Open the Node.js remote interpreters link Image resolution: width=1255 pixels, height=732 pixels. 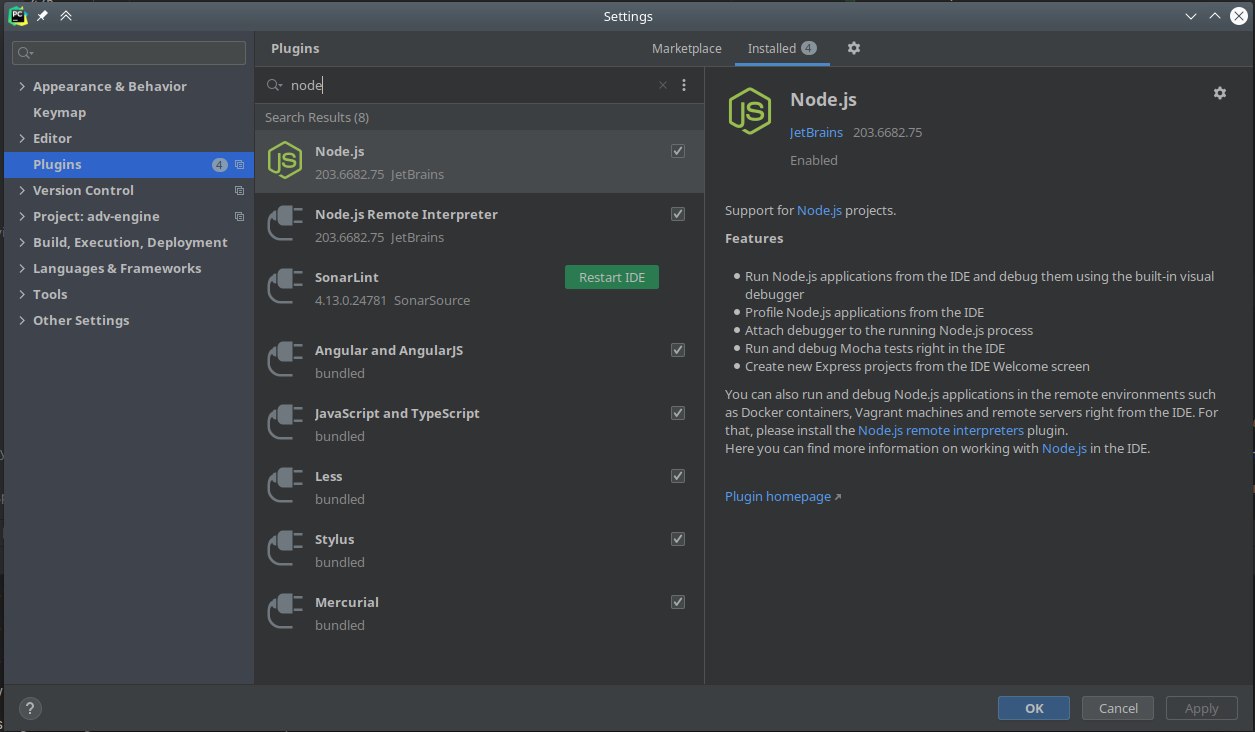(941, 431)
